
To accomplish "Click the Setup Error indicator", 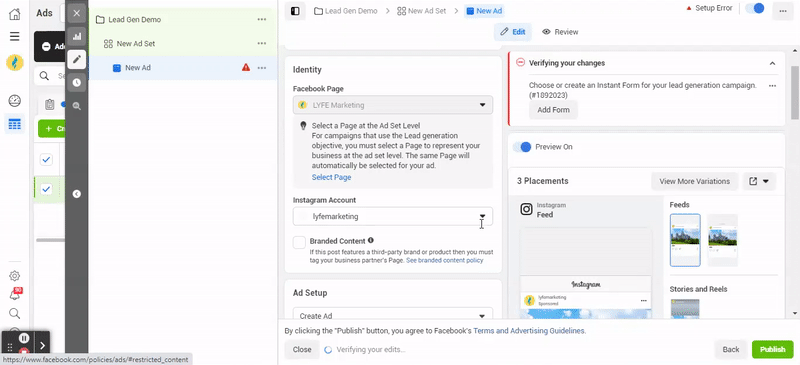I will (x=709, y=8).
